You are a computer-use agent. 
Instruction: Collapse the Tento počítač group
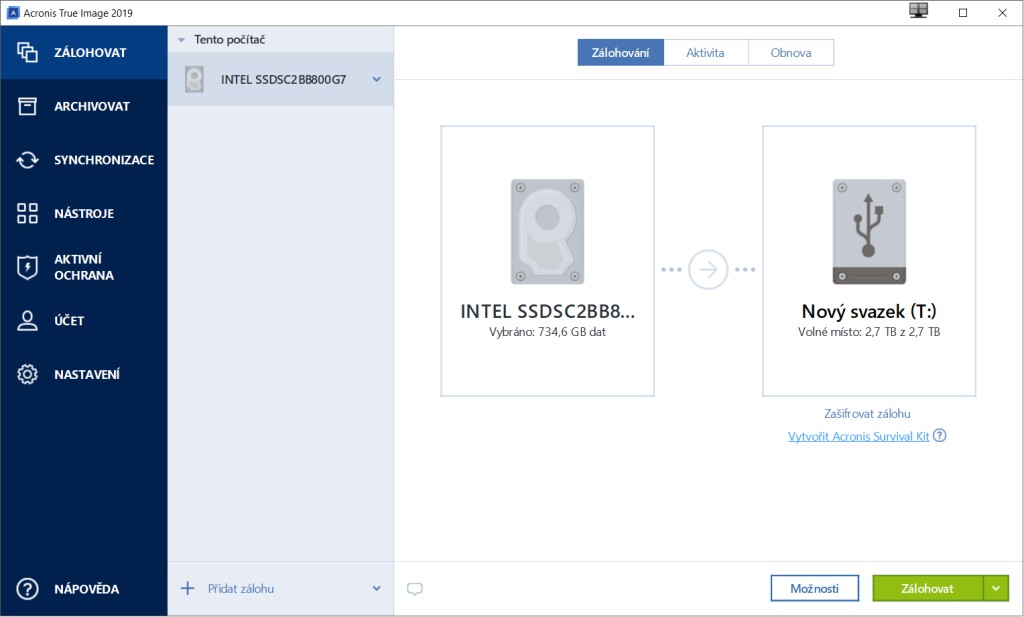182,40
